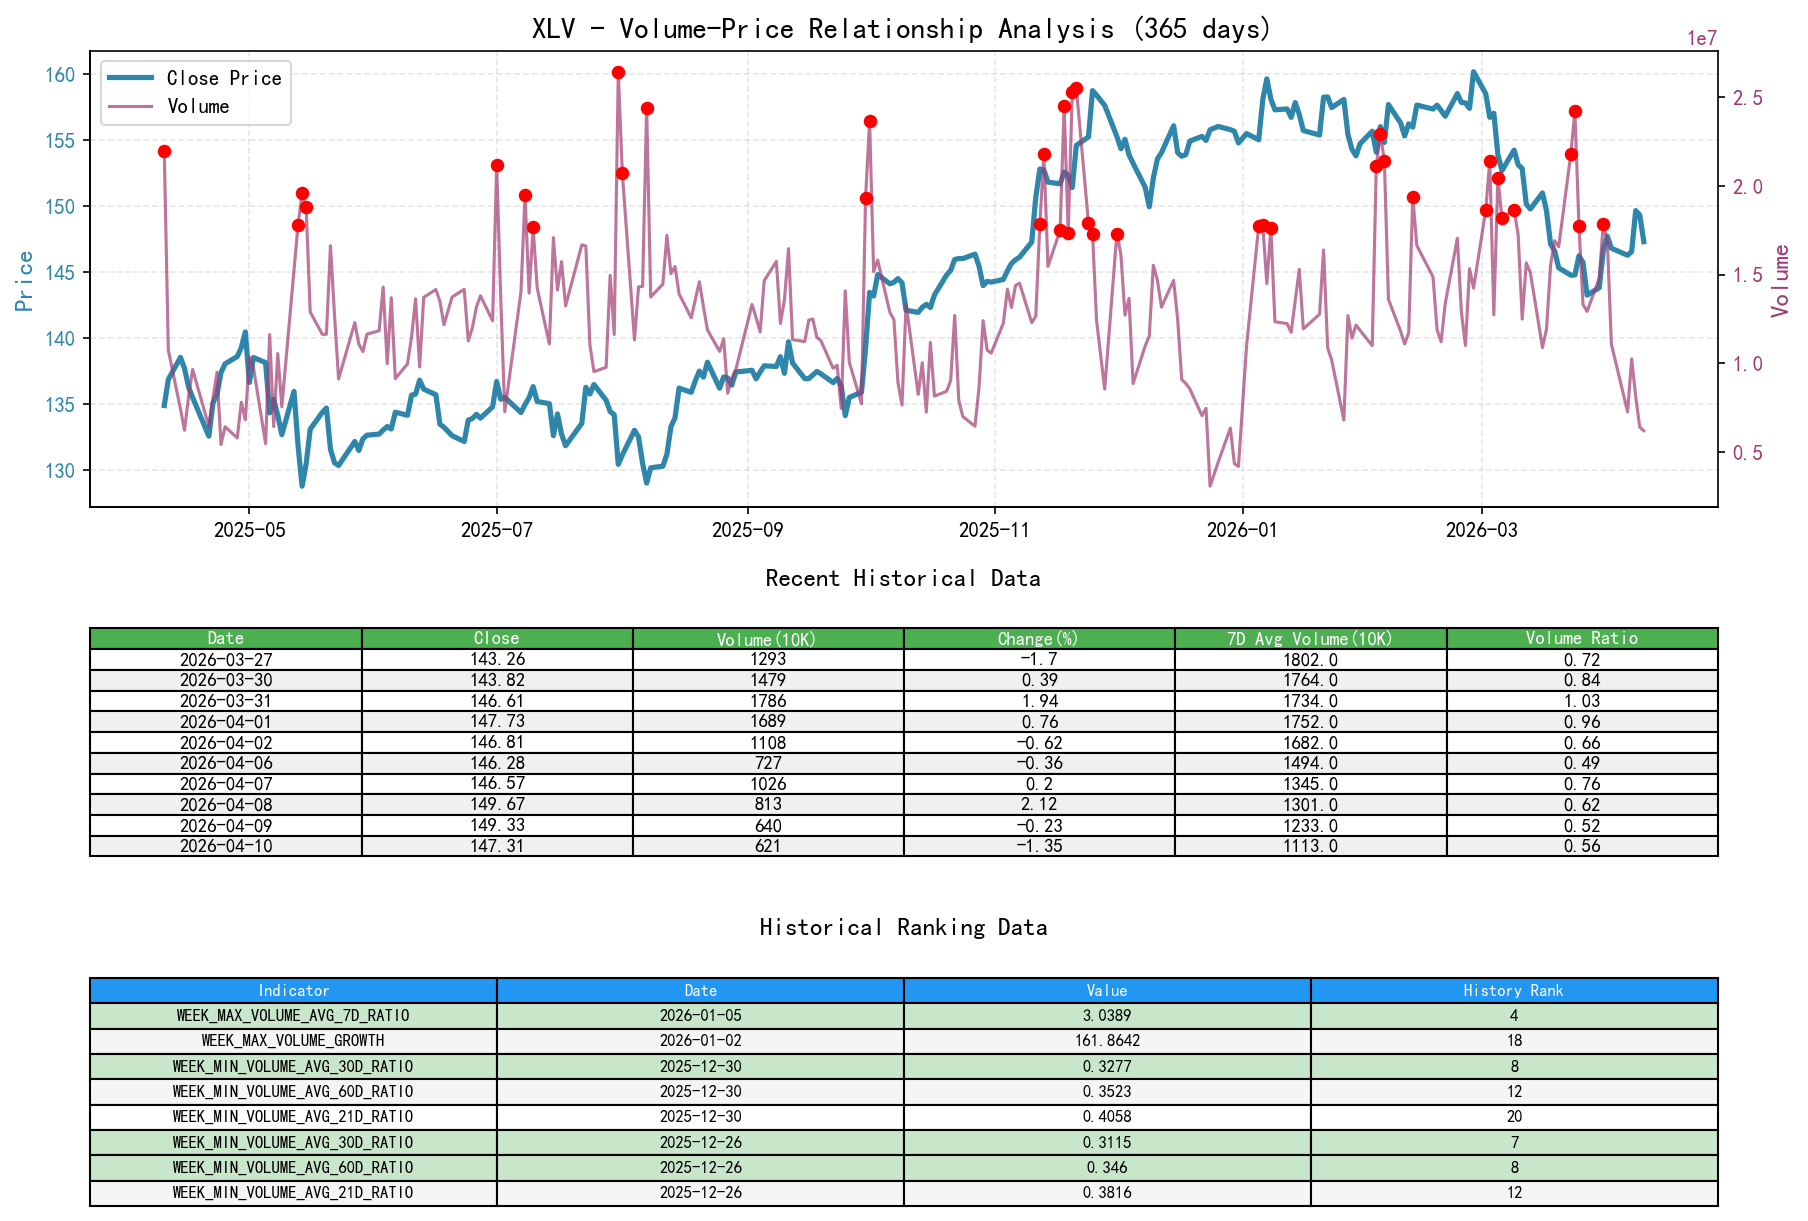Click the 2025-09 x-axis tick label
The height and width of the screenshot is (1221, 1808).
click(747, 530)
